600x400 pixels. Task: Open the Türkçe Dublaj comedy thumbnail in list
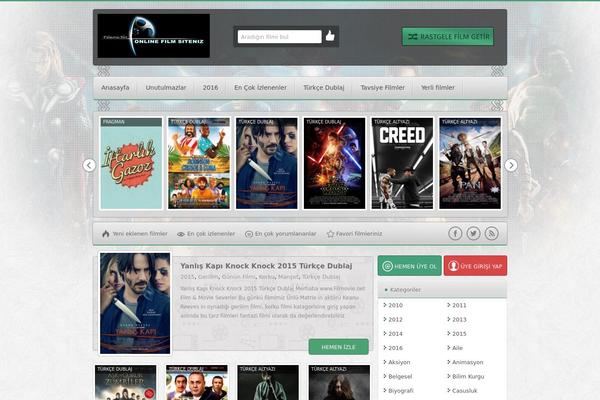coord(197,382)
